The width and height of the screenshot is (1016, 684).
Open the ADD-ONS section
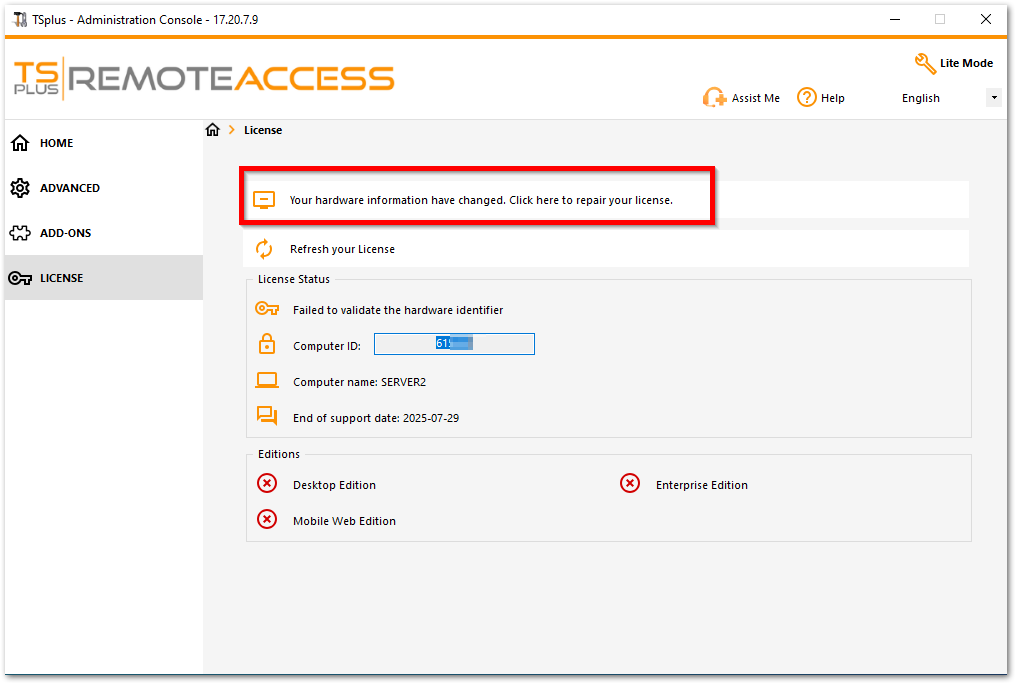[x=65, y=233]
